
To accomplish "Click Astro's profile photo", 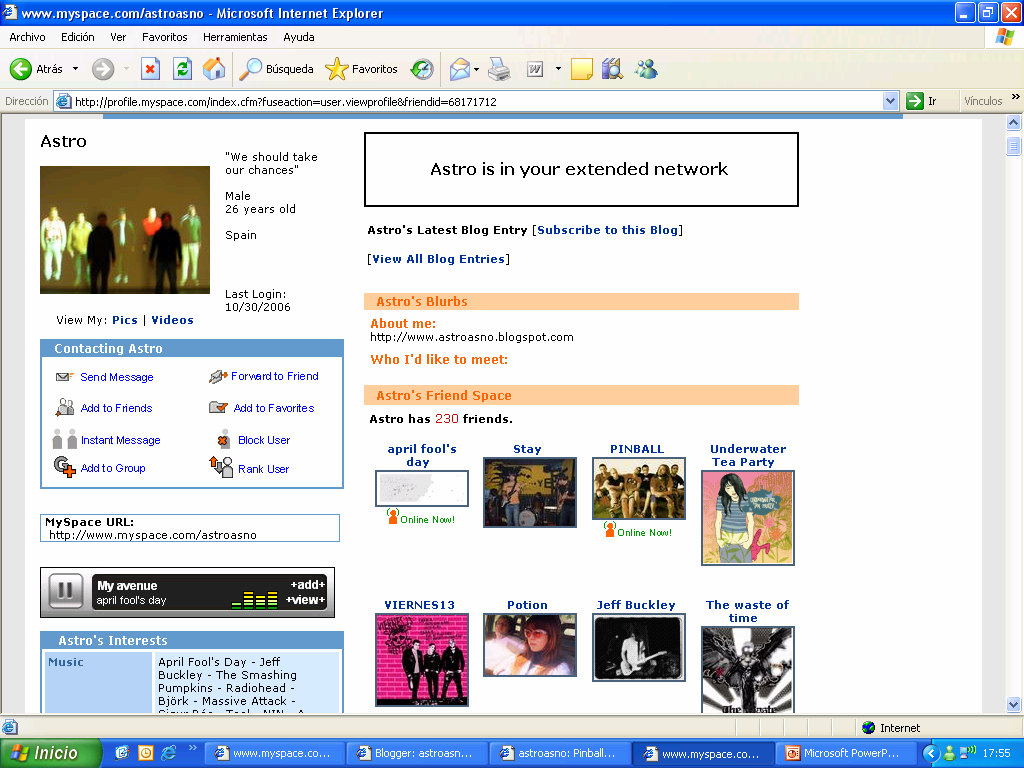I will [125, 230].
